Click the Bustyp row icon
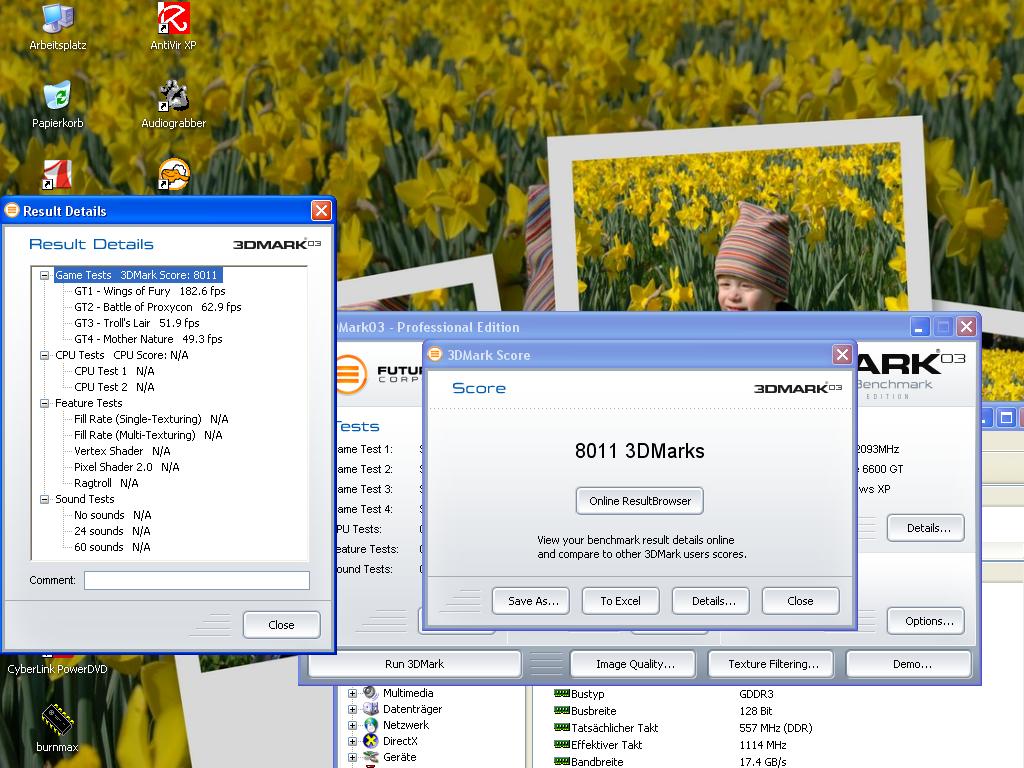 click(562, 694)
